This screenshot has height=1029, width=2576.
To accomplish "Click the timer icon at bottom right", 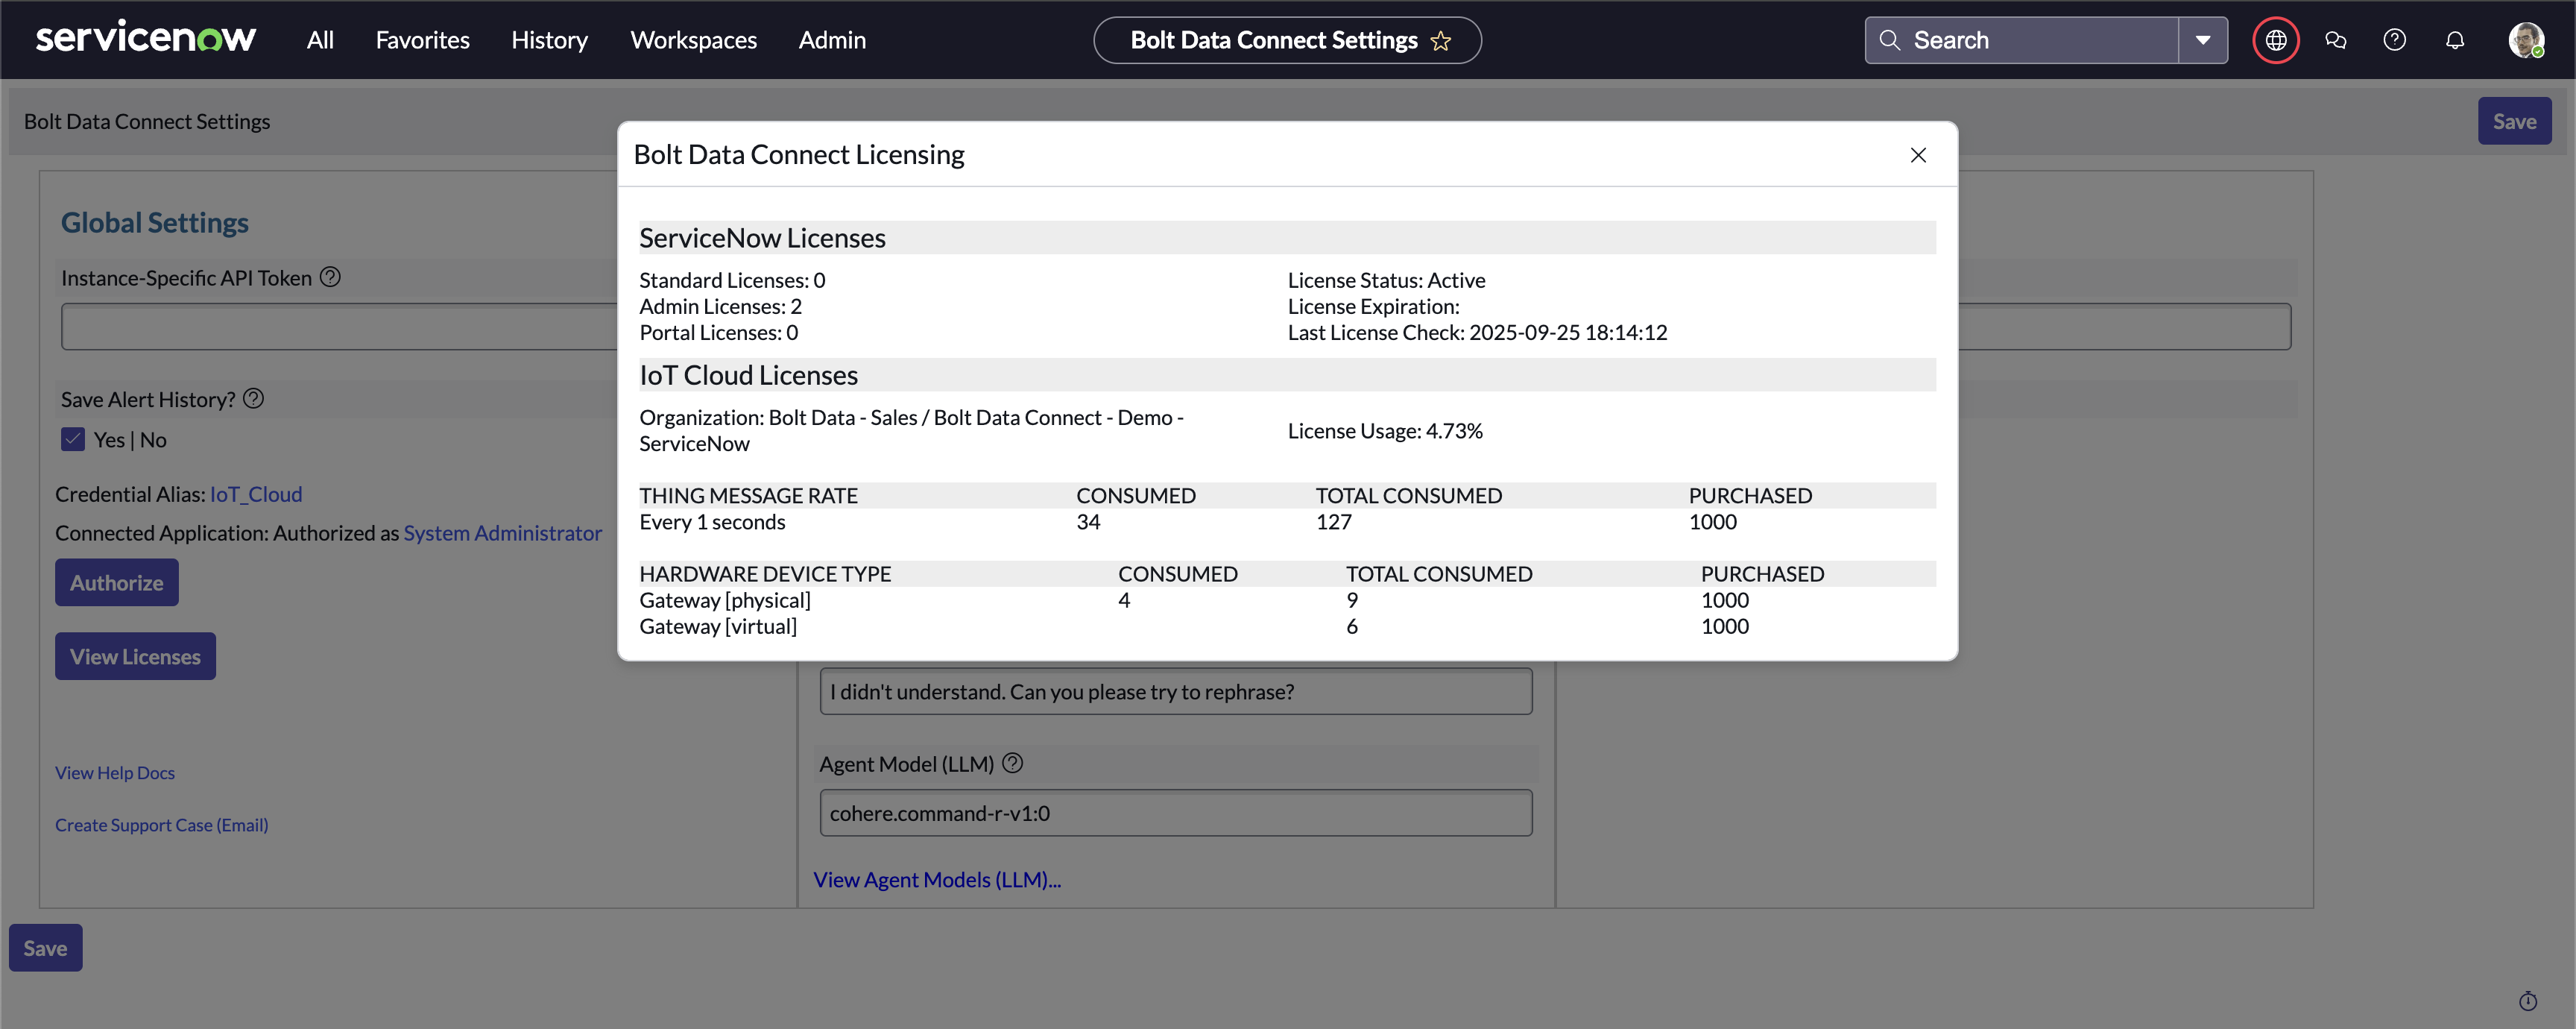I will (x=2528, y=1001).
